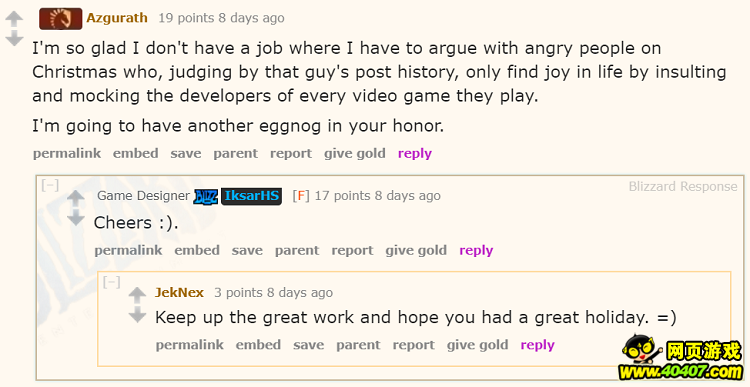
Task: Open IksarHS user profile link
Action: tap(252, 196)
